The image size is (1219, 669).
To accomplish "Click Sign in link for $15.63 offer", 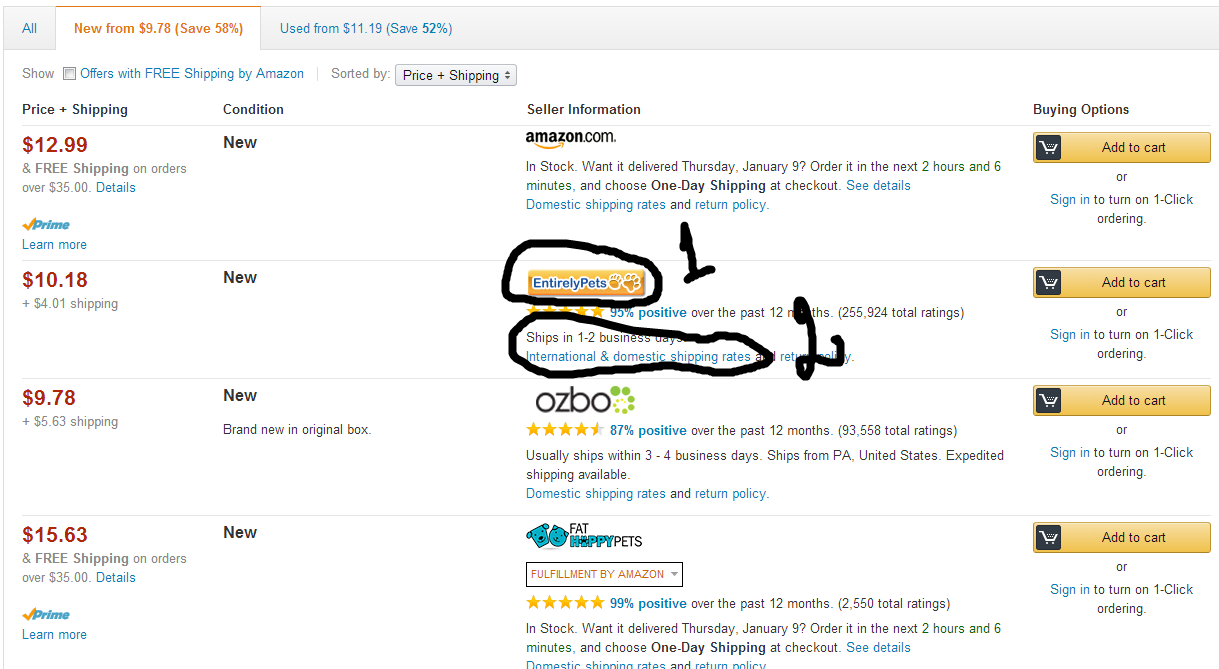I will pos(1070,589).
